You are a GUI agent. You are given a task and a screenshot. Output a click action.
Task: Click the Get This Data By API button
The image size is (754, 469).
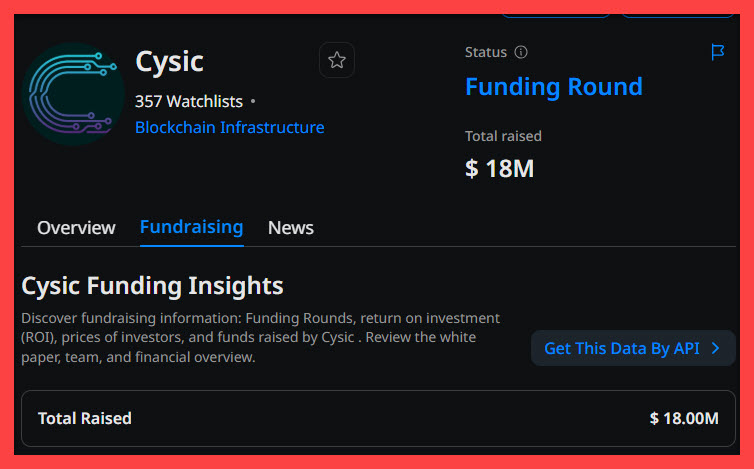633,348
